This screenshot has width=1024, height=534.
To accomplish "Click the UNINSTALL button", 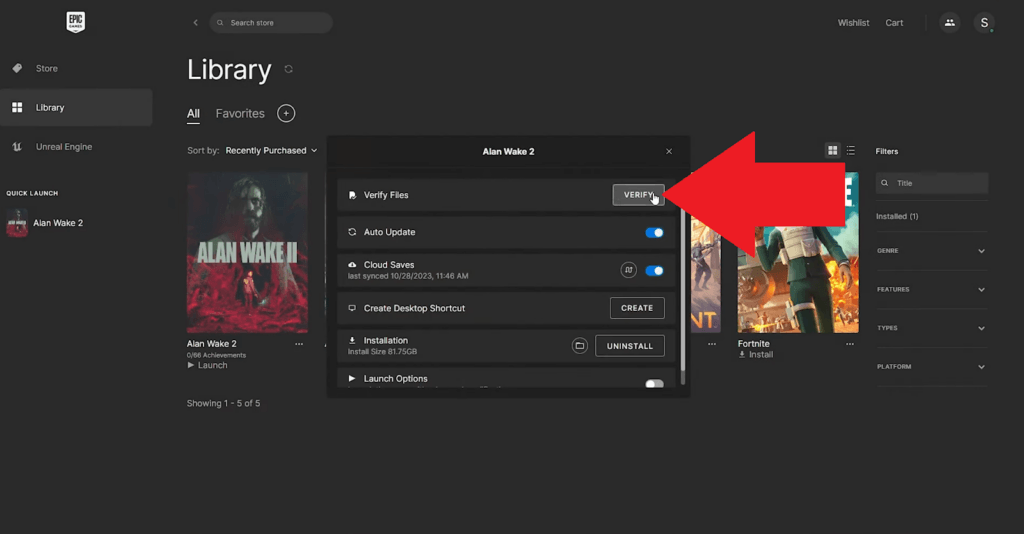I will (630, 346).
